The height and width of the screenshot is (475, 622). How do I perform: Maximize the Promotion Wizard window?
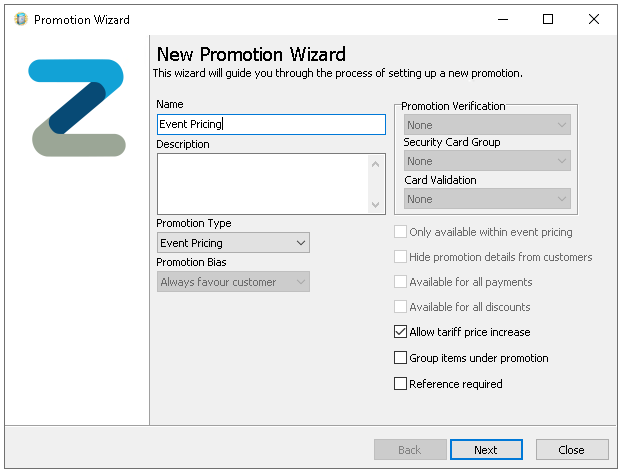(548, 19)
